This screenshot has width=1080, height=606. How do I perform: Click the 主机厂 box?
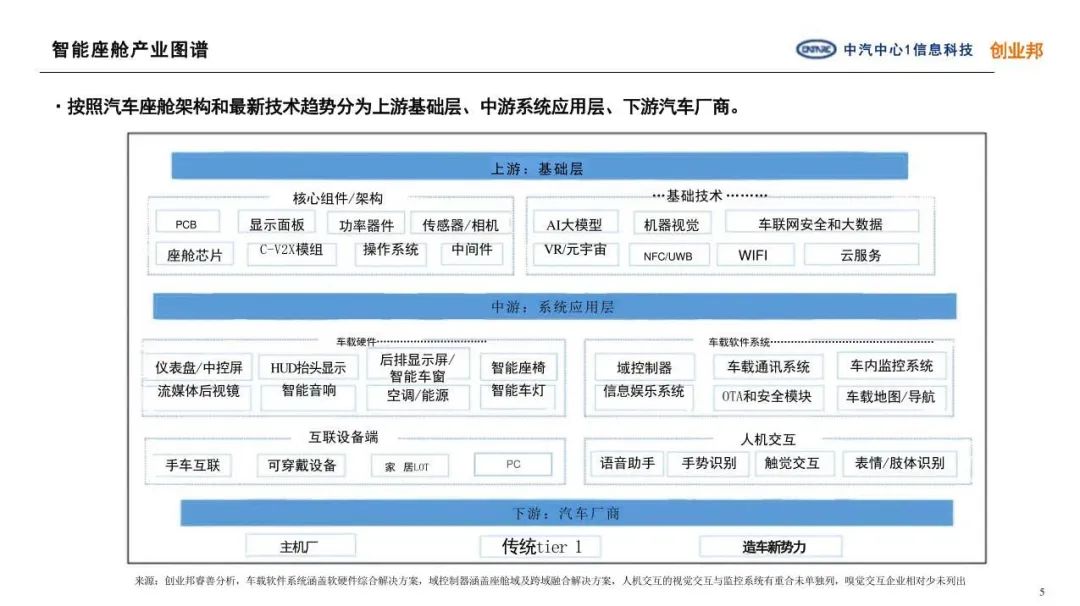pyautogui.click(x=300, y=545)
